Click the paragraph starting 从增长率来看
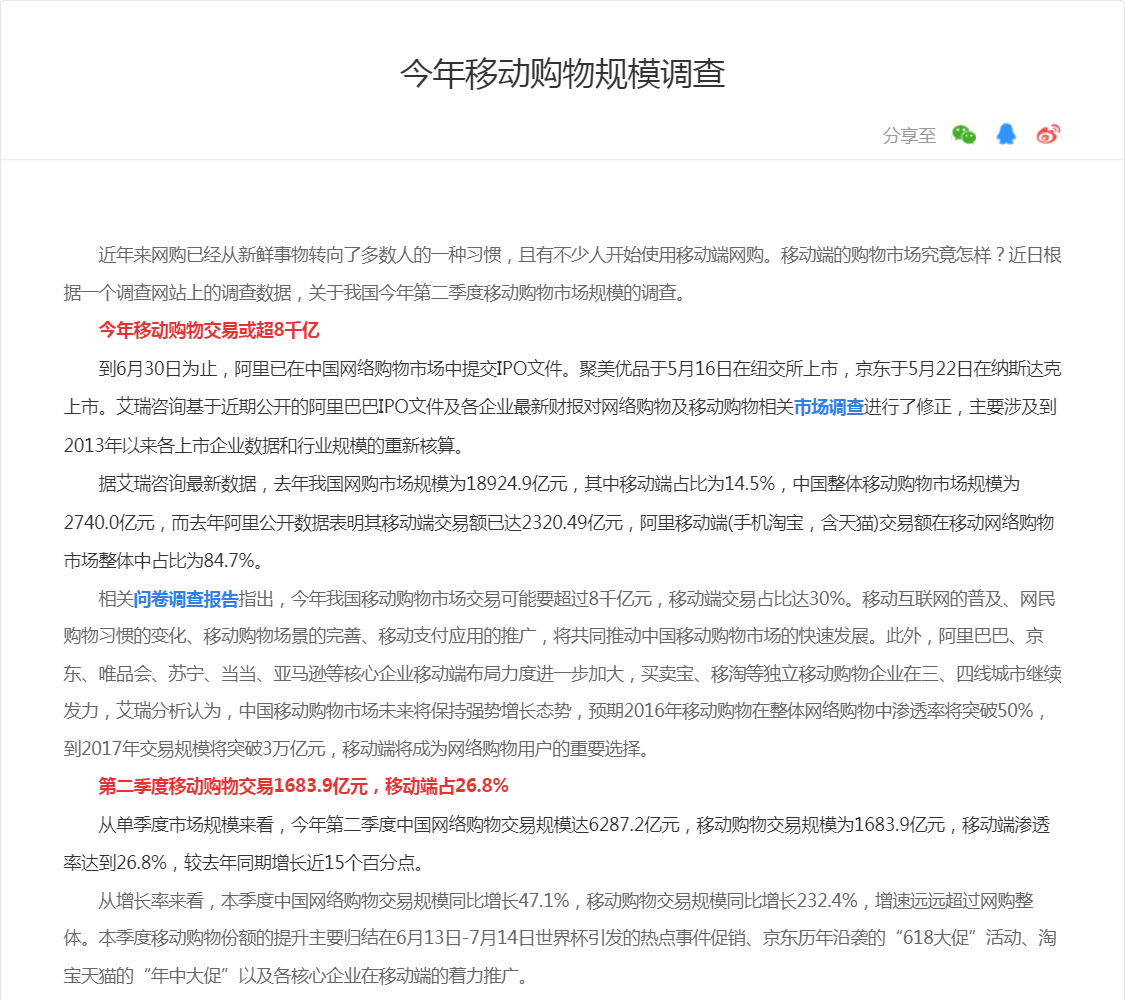 pyautogui.click(x=562, y=938)
